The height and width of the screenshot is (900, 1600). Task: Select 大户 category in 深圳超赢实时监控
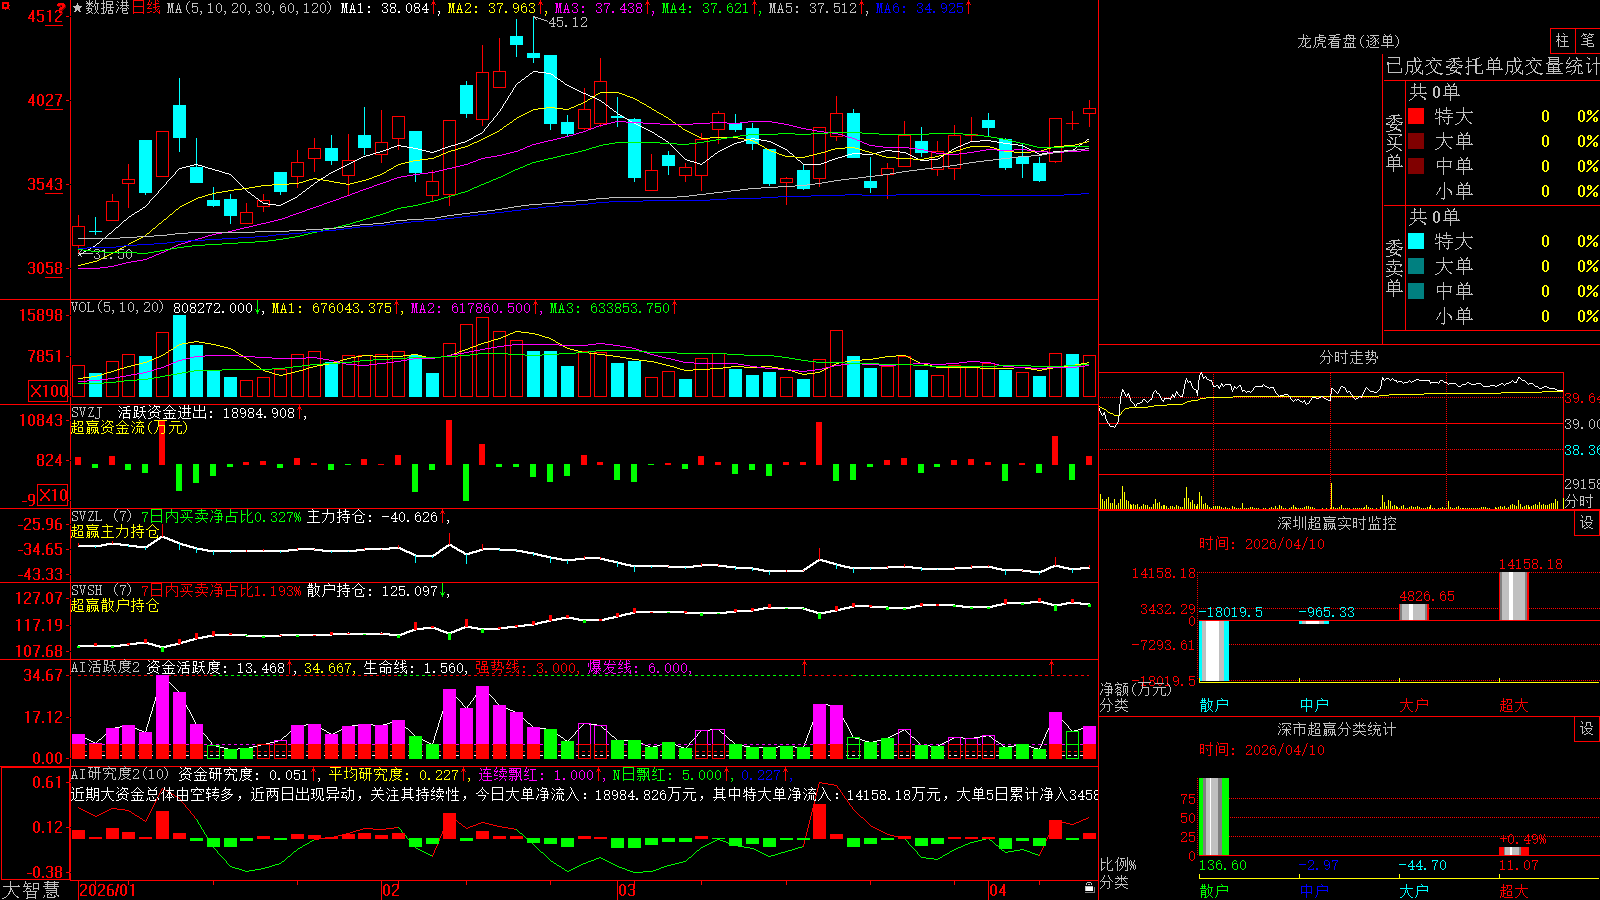point(1414,705)
